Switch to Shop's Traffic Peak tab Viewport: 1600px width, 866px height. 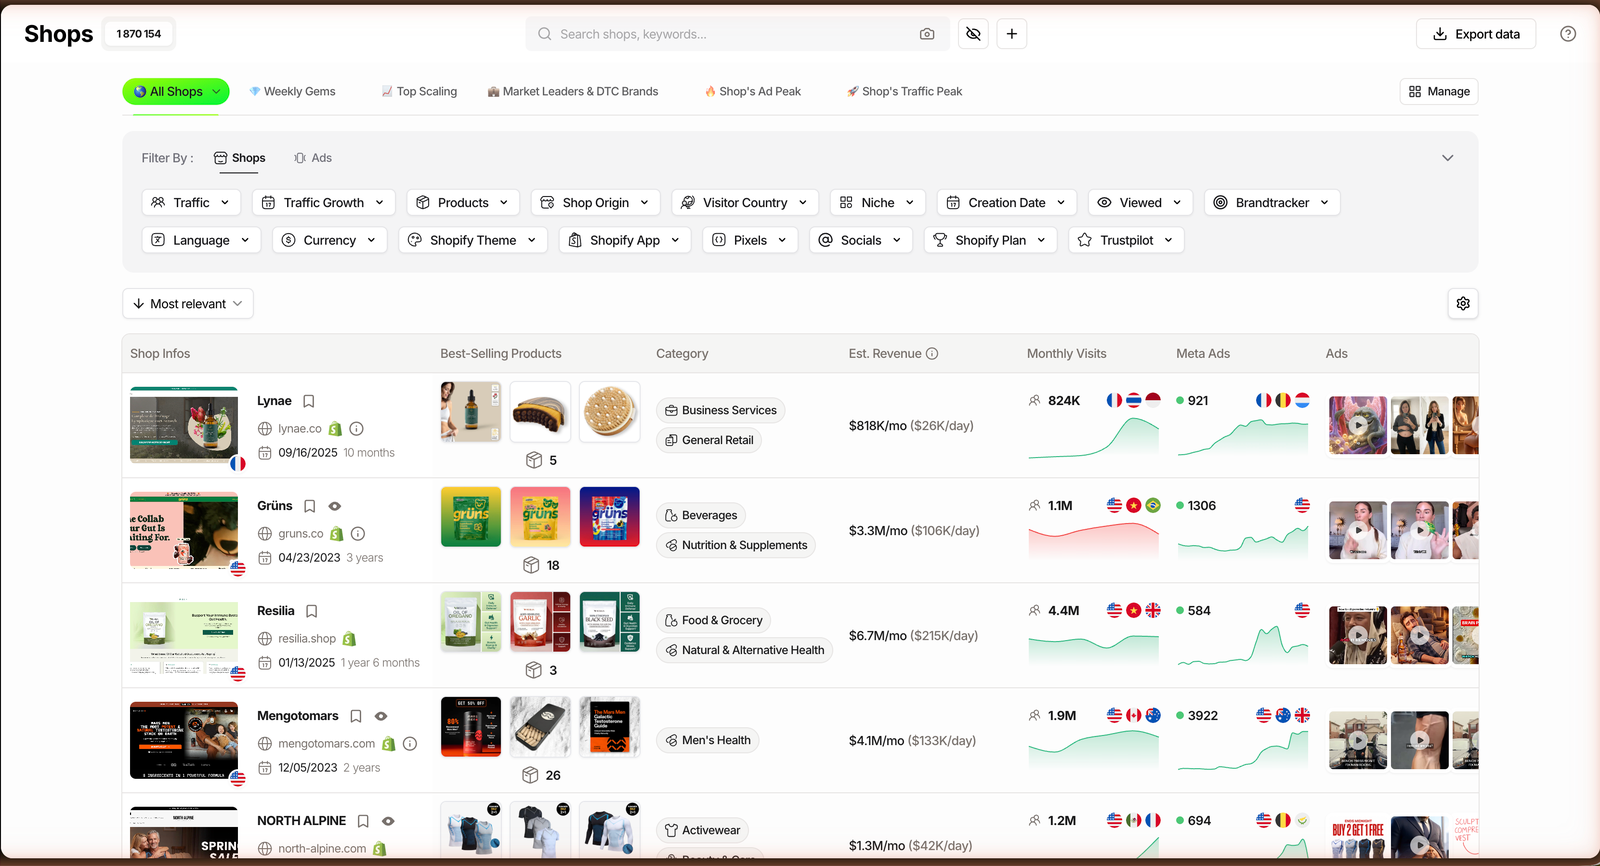pyautogui.click(x=904, y=92)
